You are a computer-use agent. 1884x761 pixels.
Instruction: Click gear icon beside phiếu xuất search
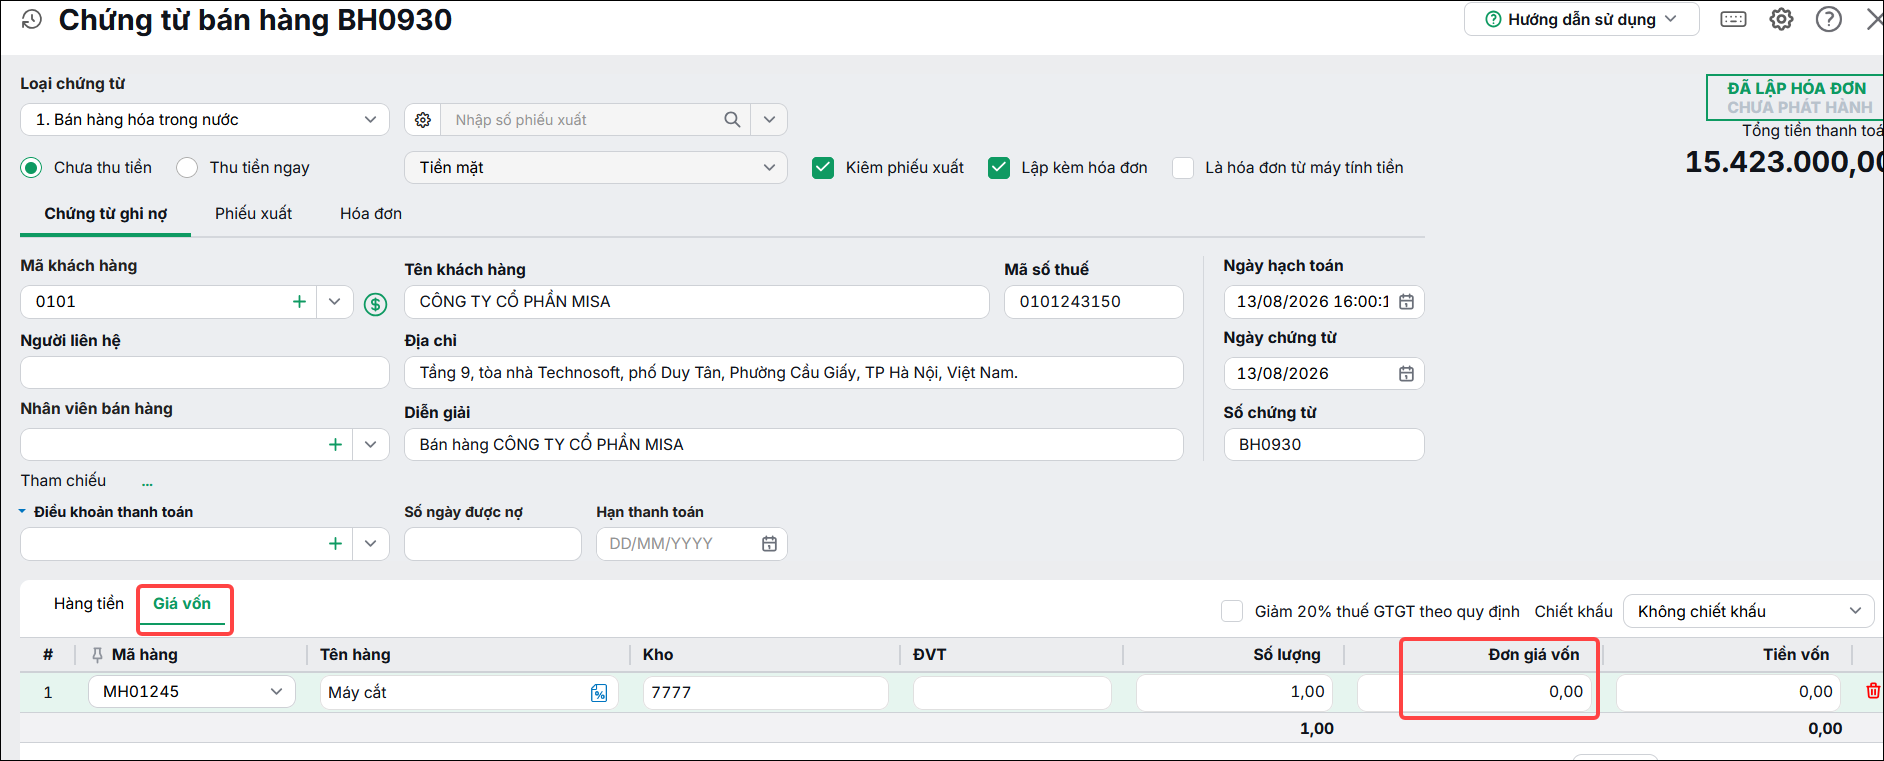point(423,120)
